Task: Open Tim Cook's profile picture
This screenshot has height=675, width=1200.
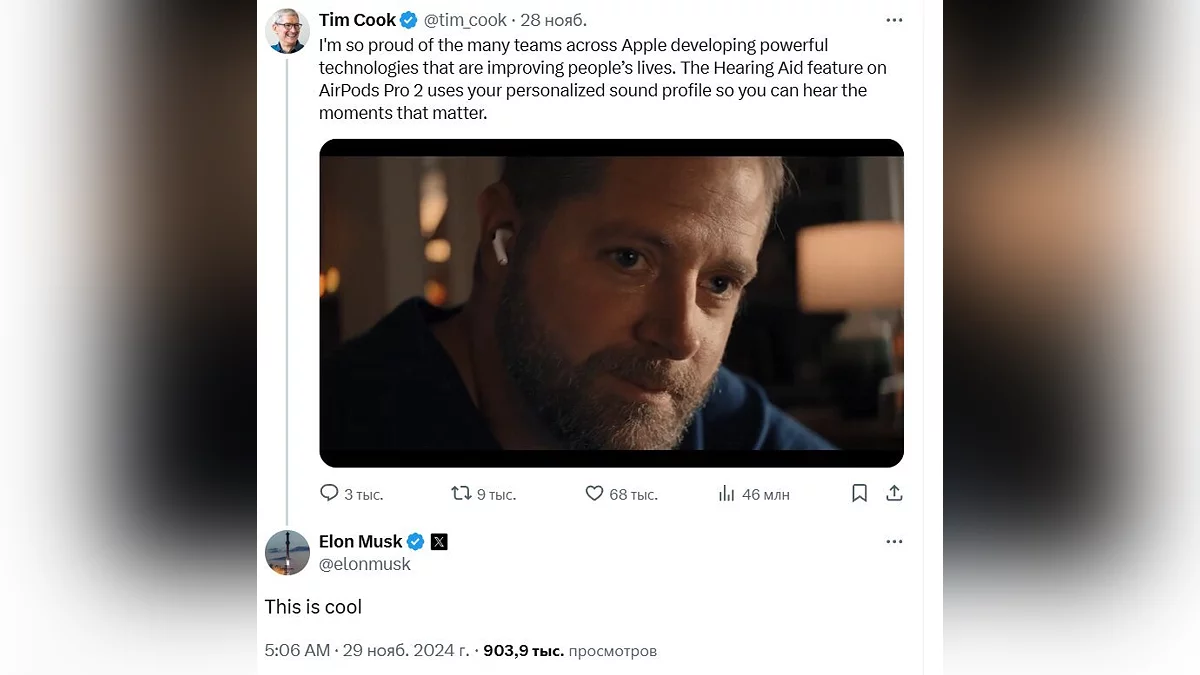Action: point(287,31)
